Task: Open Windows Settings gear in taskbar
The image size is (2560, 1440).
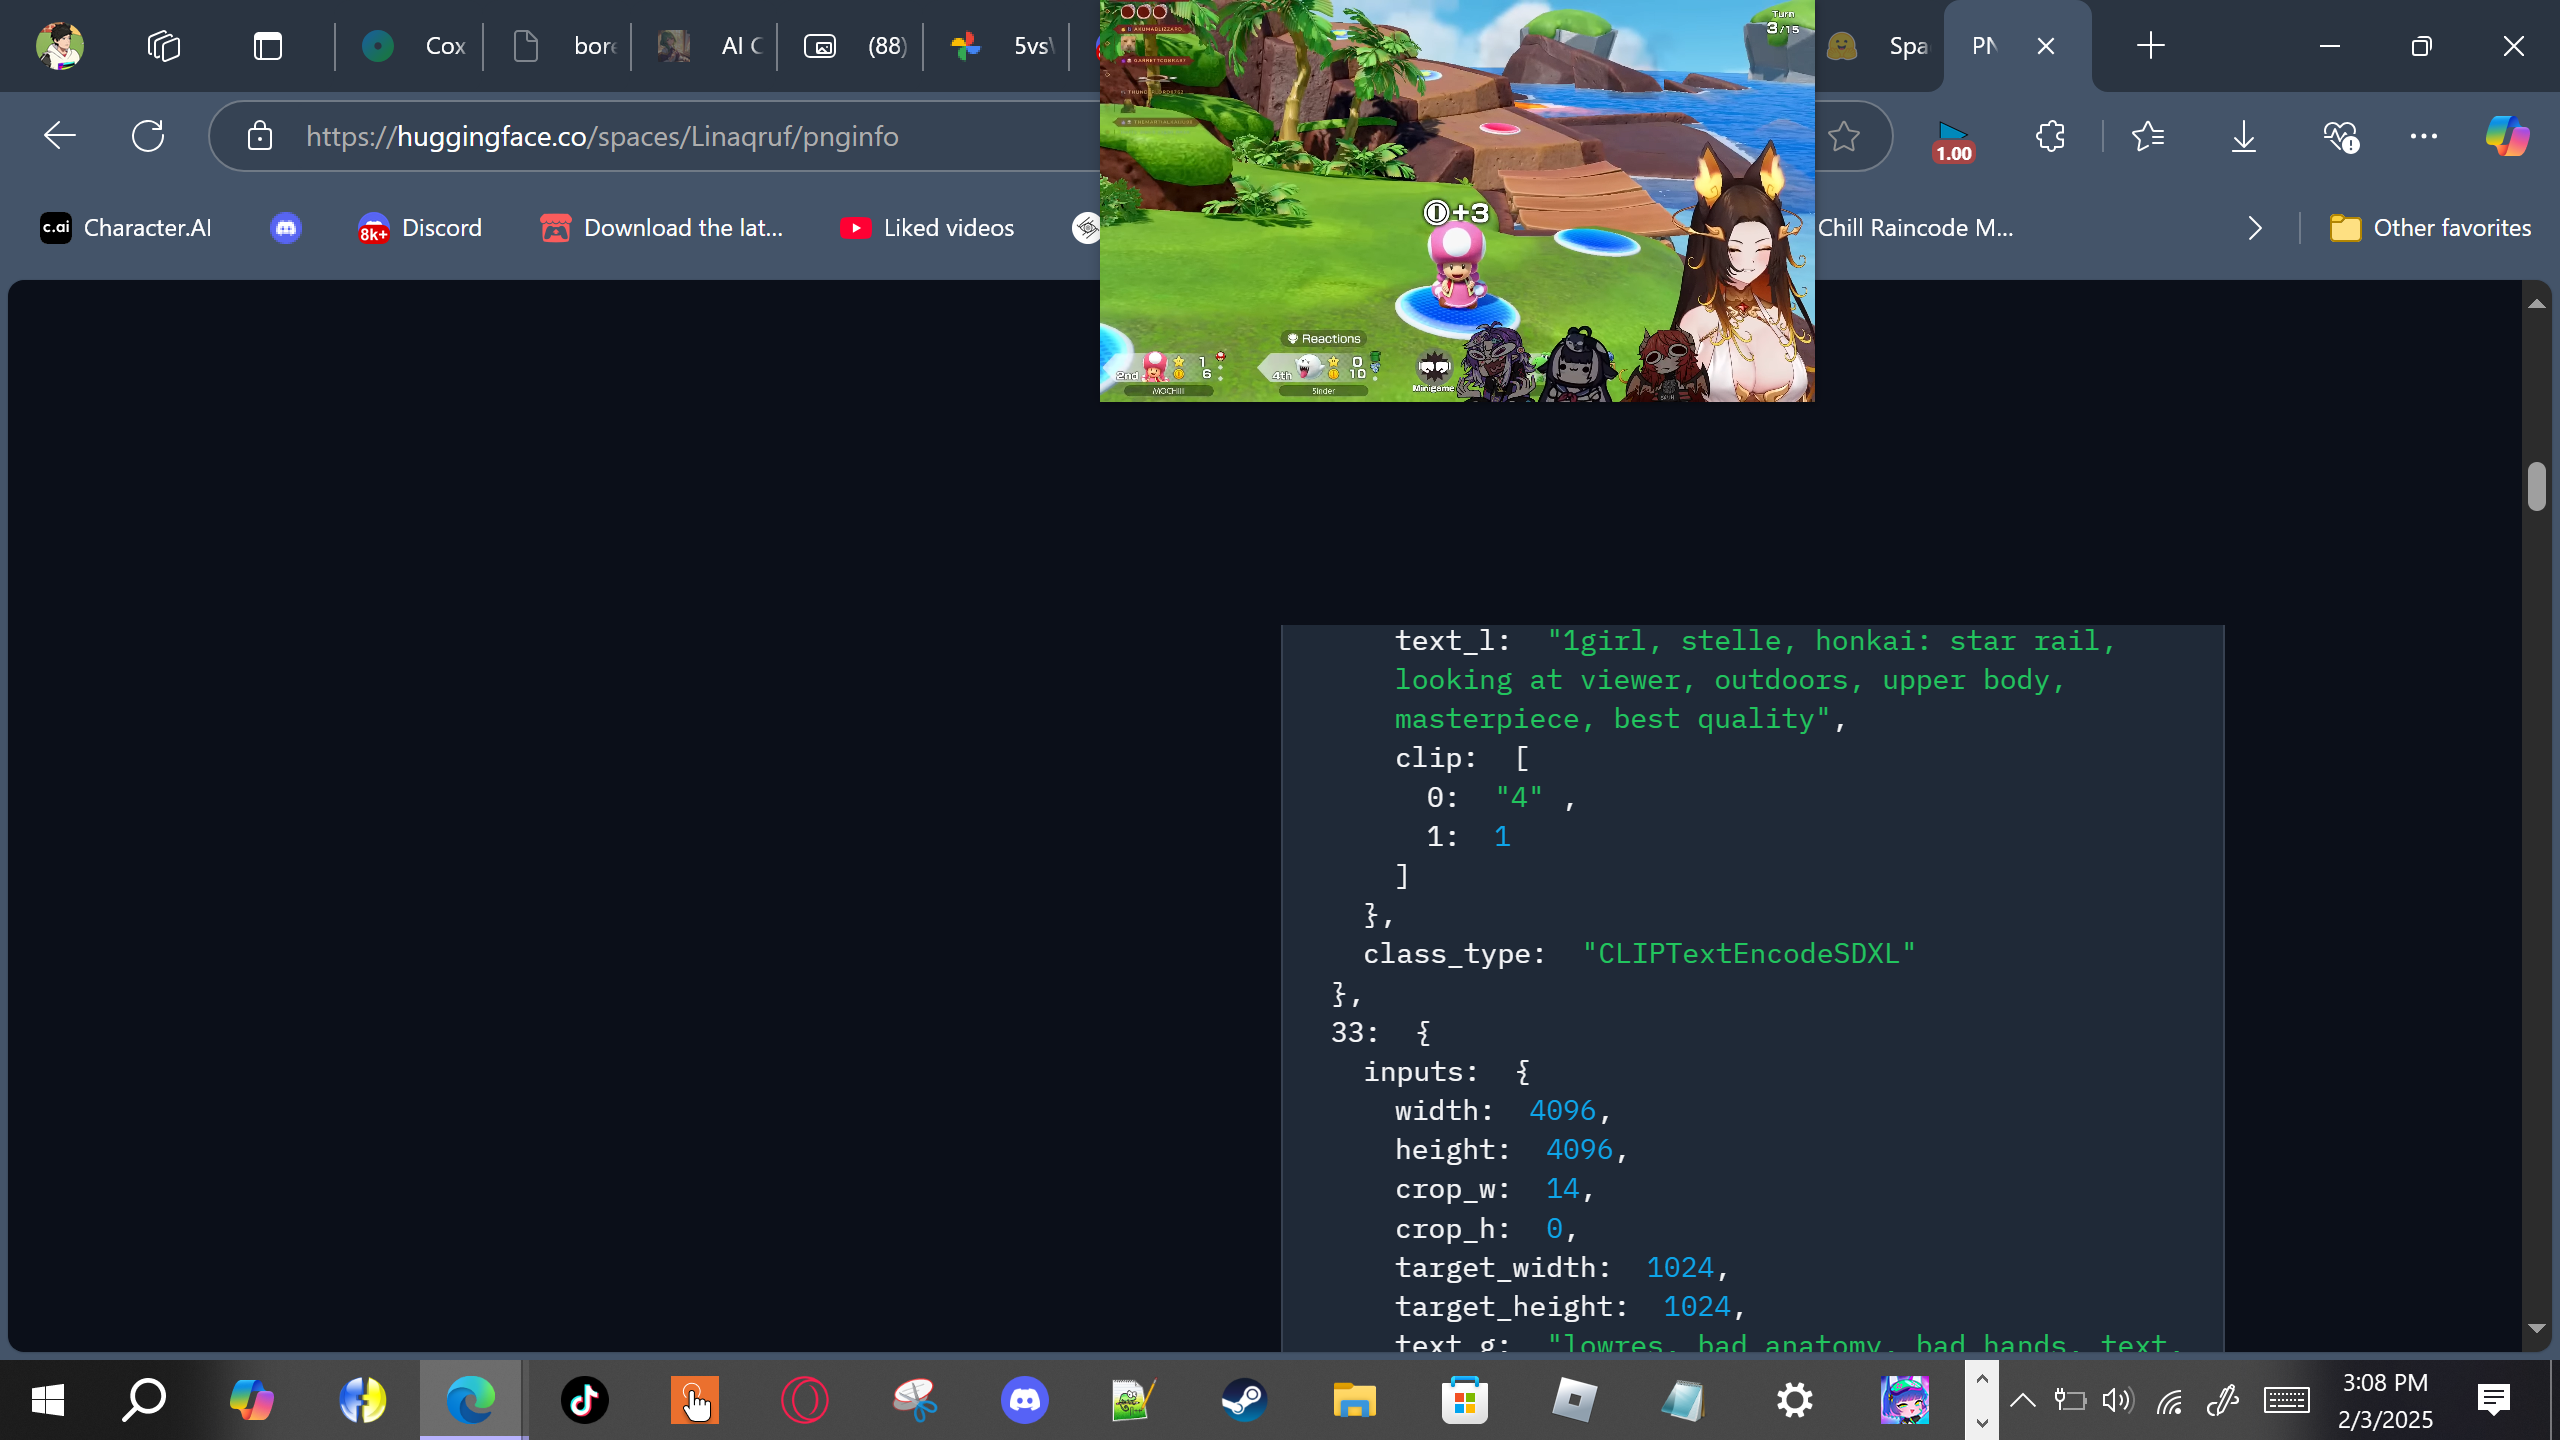Action: [x=1795, y=1400]
